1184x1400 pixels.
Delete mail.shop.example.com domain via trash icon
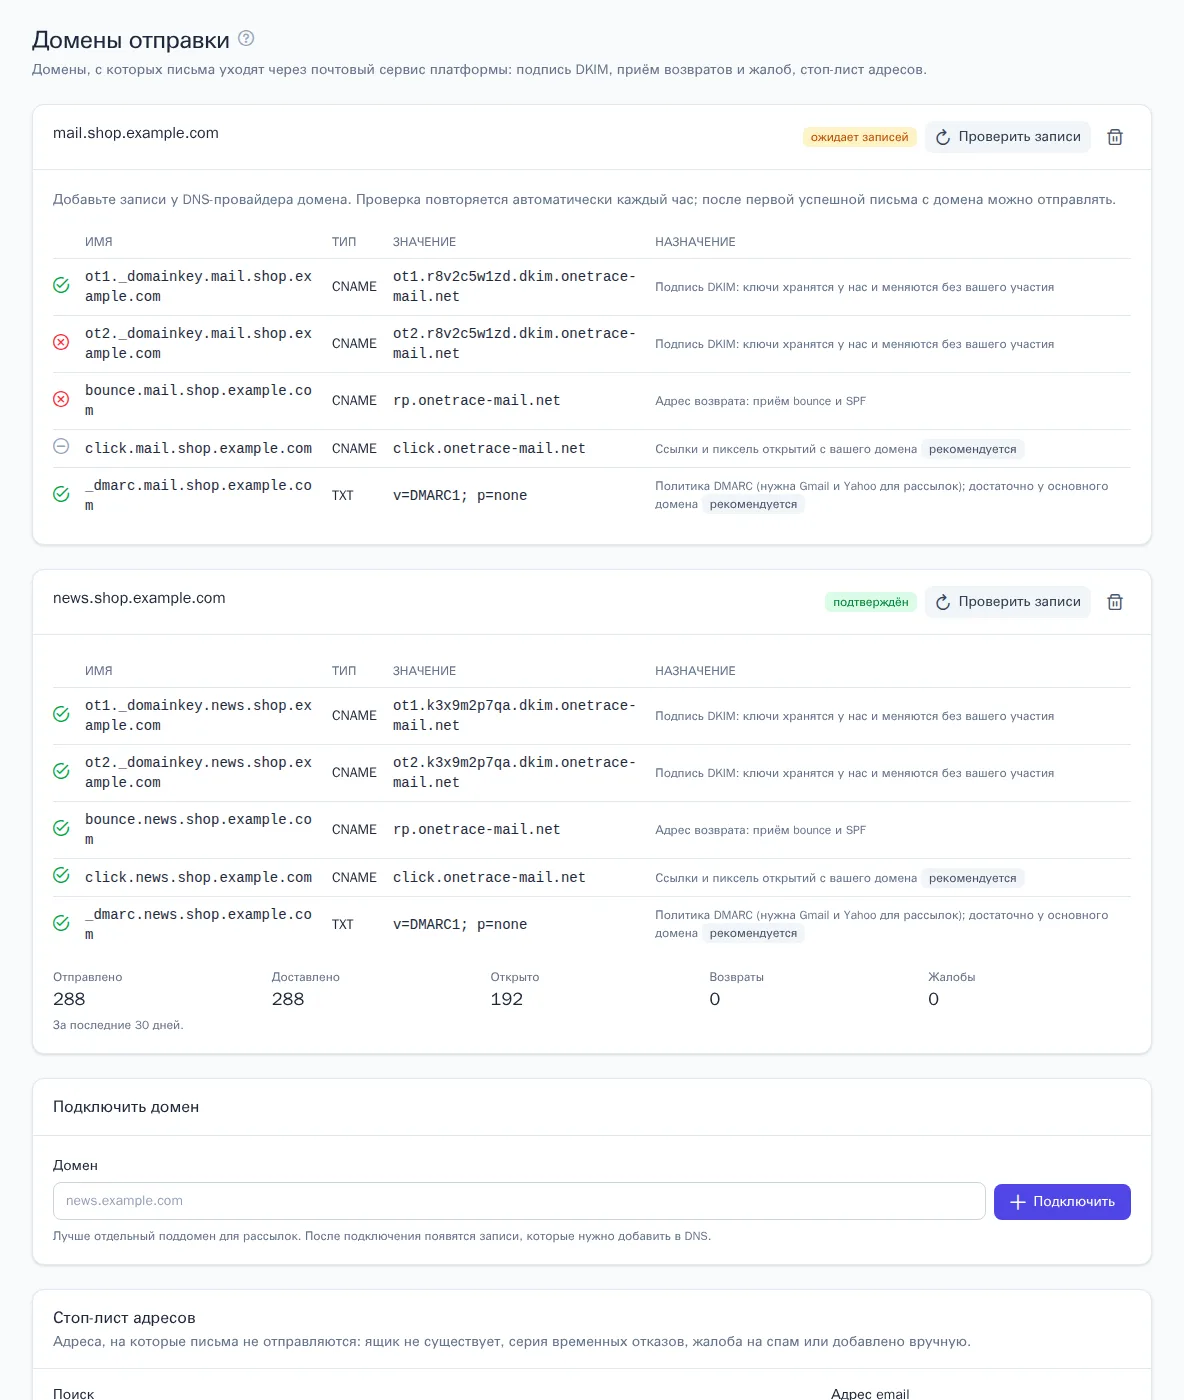pyautogui.click(x=1115, y=137)
